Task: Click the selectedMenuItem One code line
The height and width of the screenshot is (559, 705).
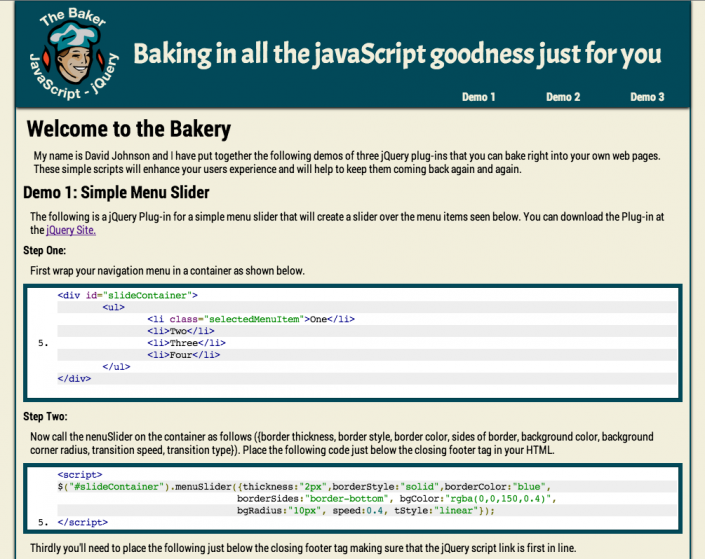Action: coord(251,319)
